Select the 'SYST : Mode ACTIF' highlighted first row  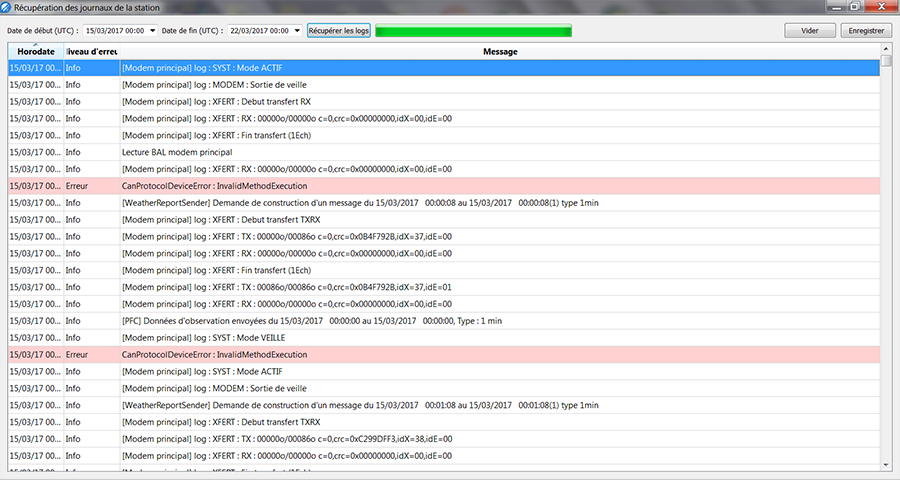coord(400,68)
